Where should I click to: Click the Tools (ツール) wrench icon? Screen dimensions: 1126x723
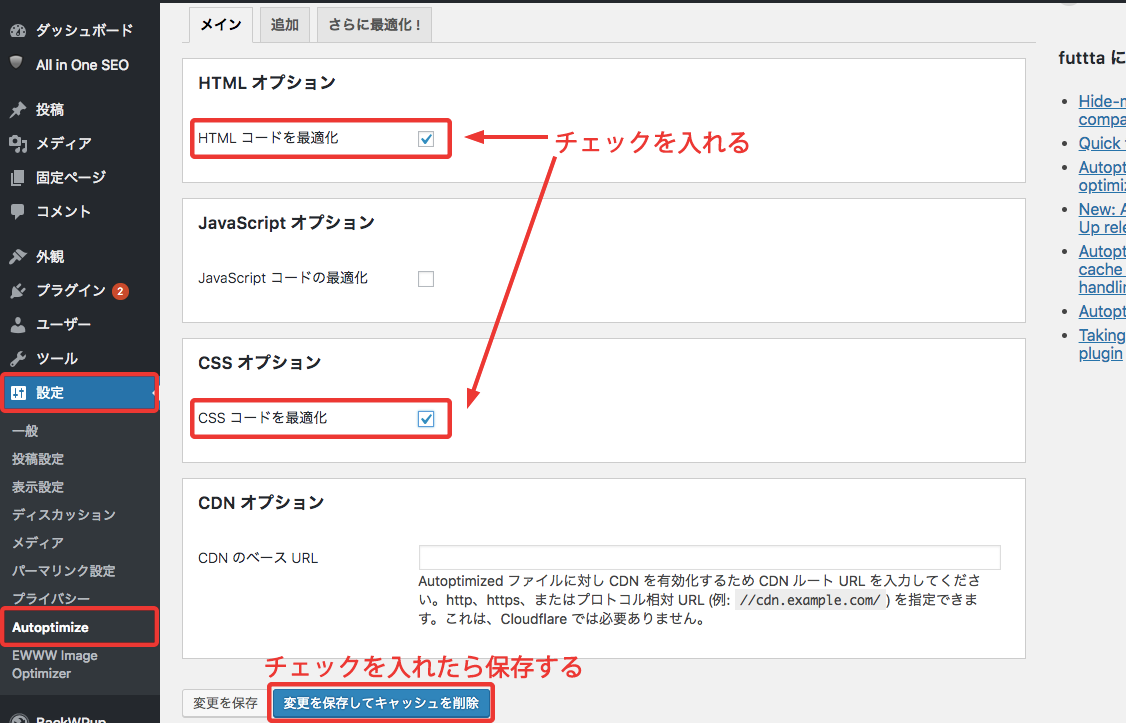(17, 359)
